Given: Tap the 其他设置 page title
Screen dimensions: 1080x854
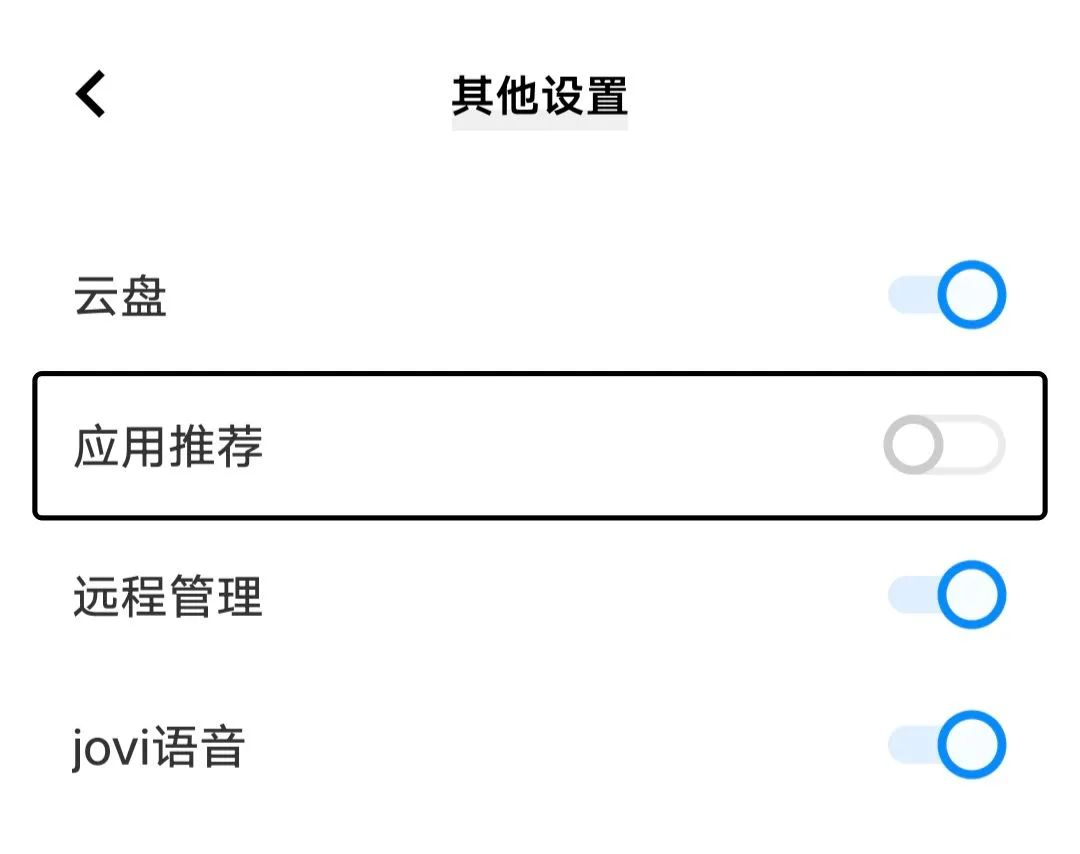Looking at the screenshot, I should point(539,96).
